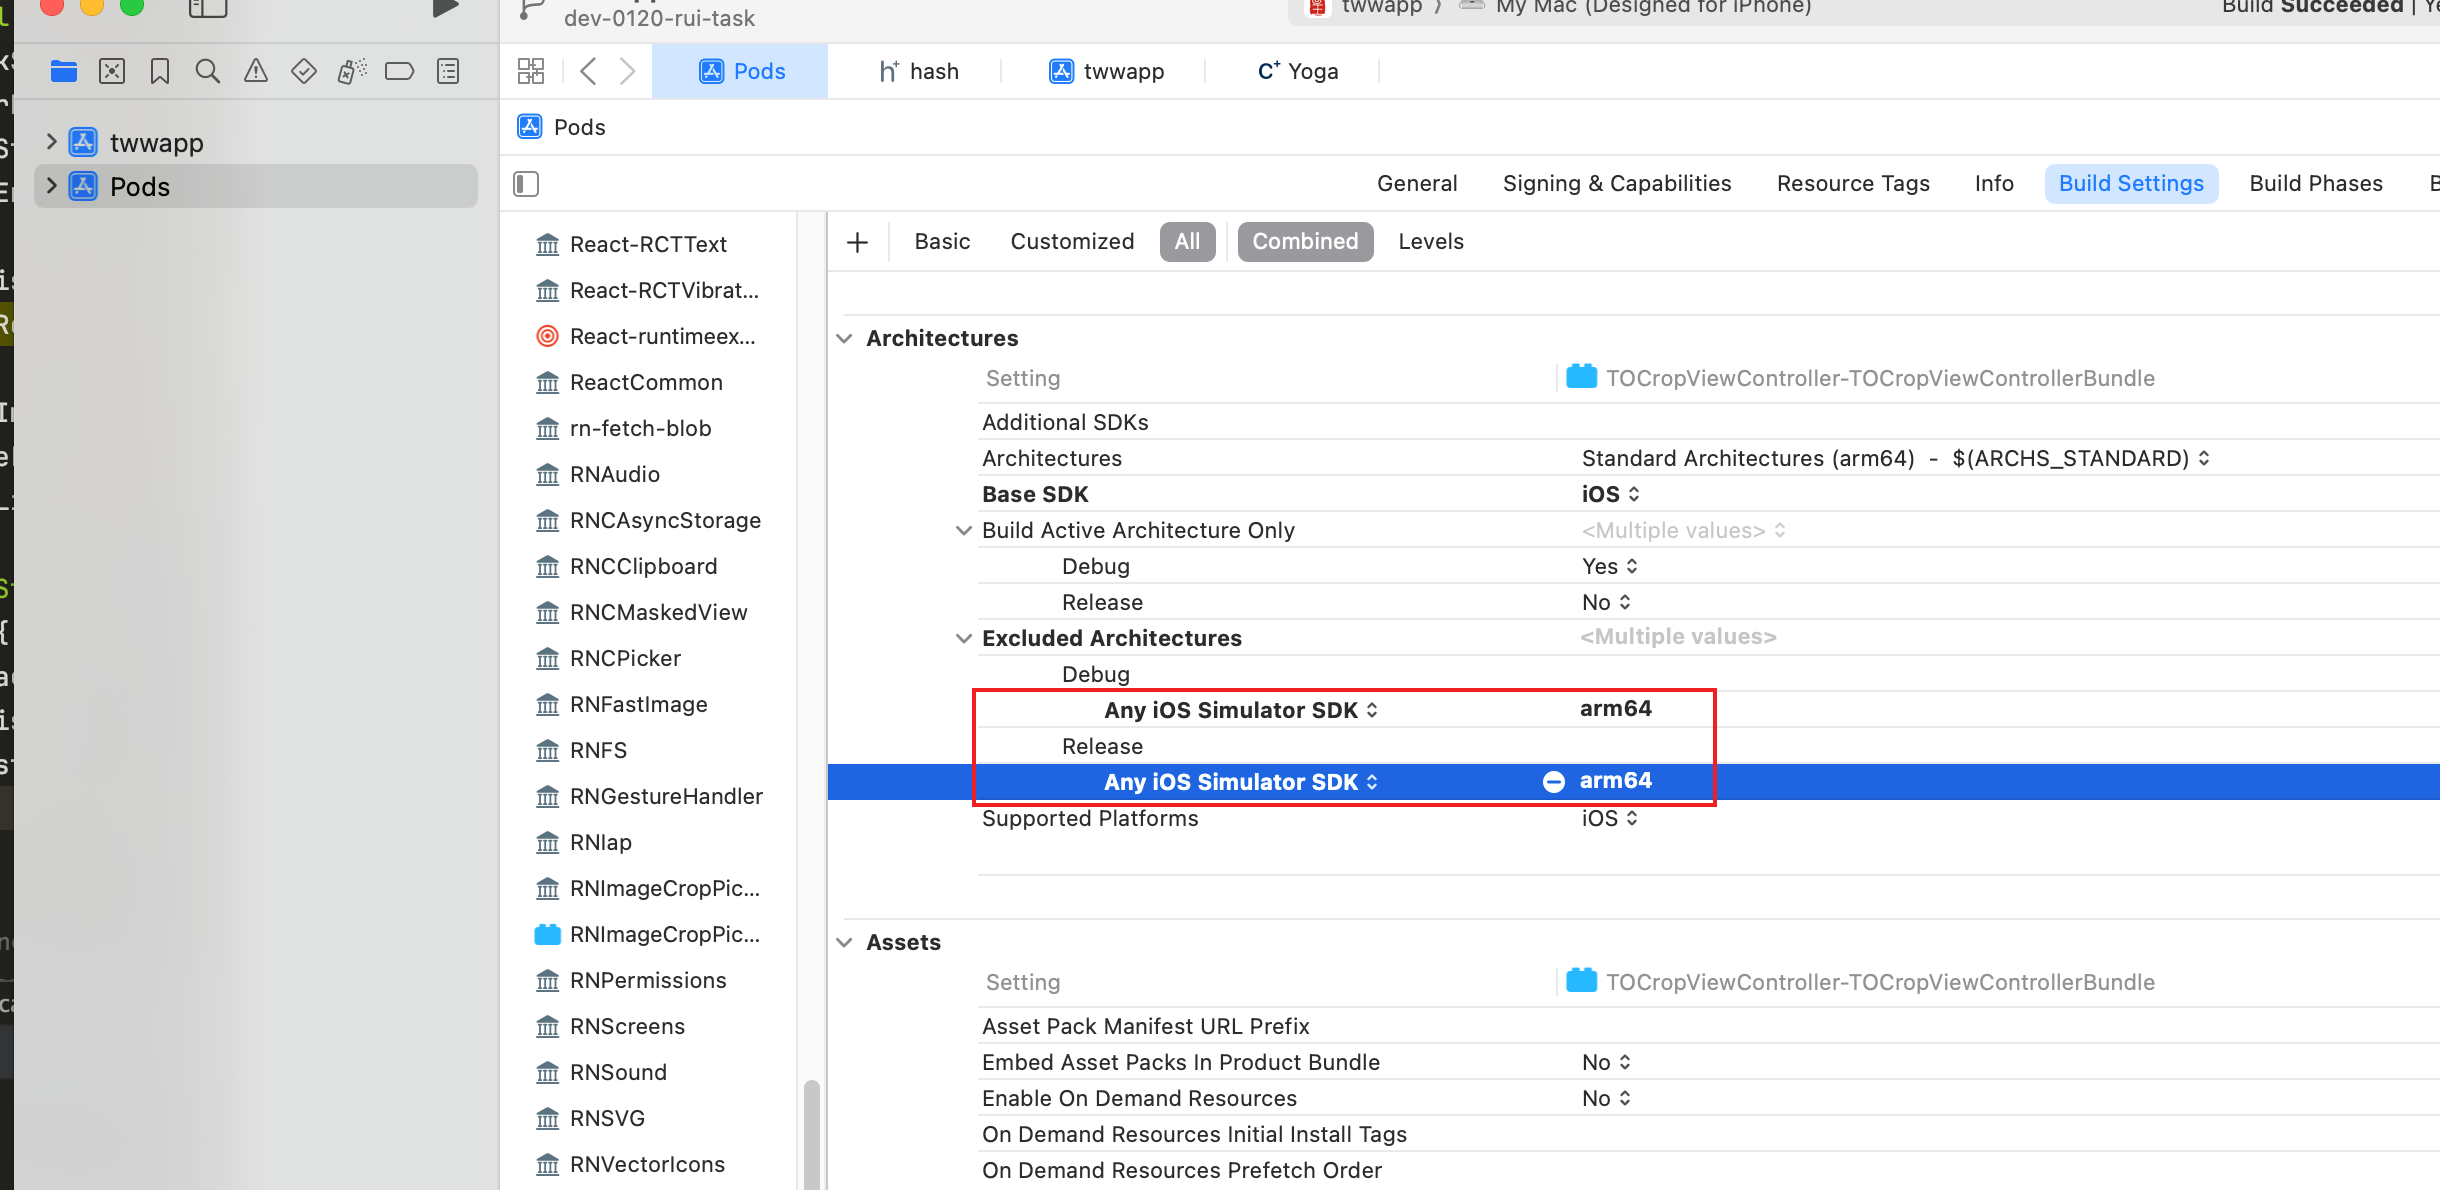Open the bookmark navigator icon
The width and height of the screenshot is (2440, 1190).
159,71
